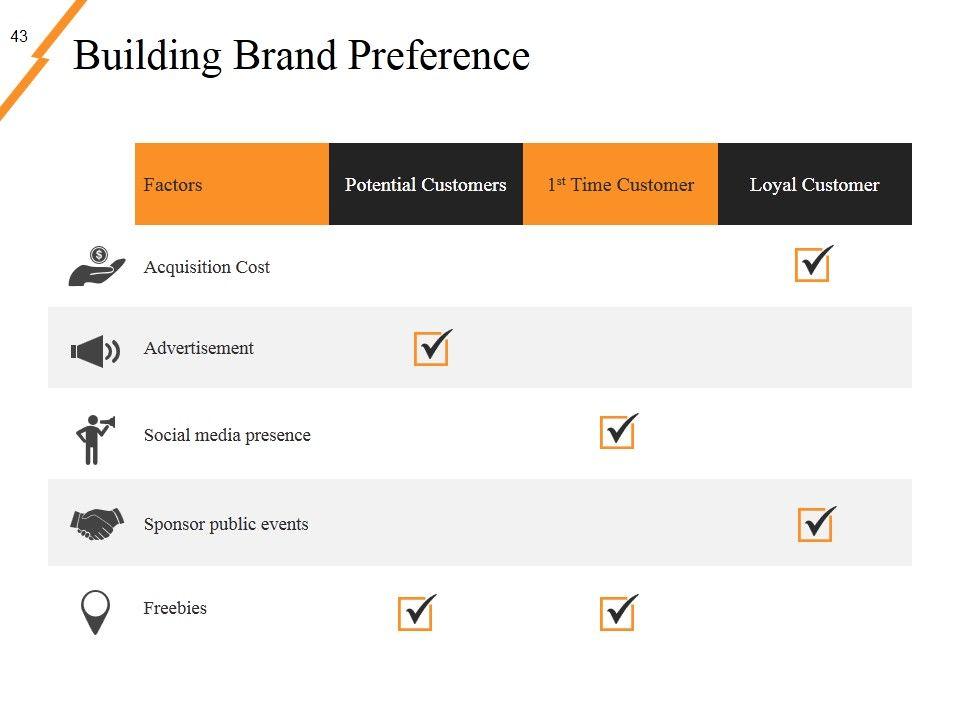The width and height of the screenshot is (960, 720).
Task: Select the Potential Customers column header
Action: [x=426, y=184]
